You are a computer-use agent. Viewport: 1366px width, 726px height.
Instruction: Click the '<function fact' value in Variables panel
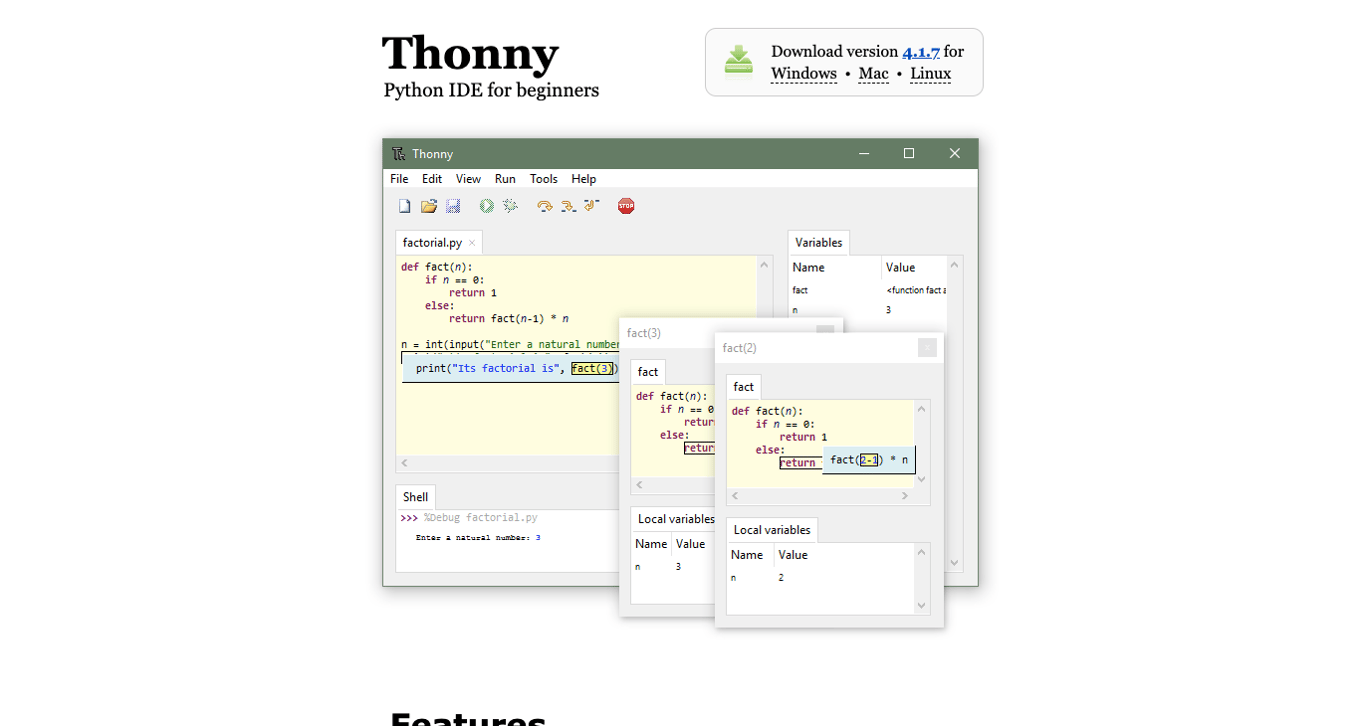coord(916,290)
